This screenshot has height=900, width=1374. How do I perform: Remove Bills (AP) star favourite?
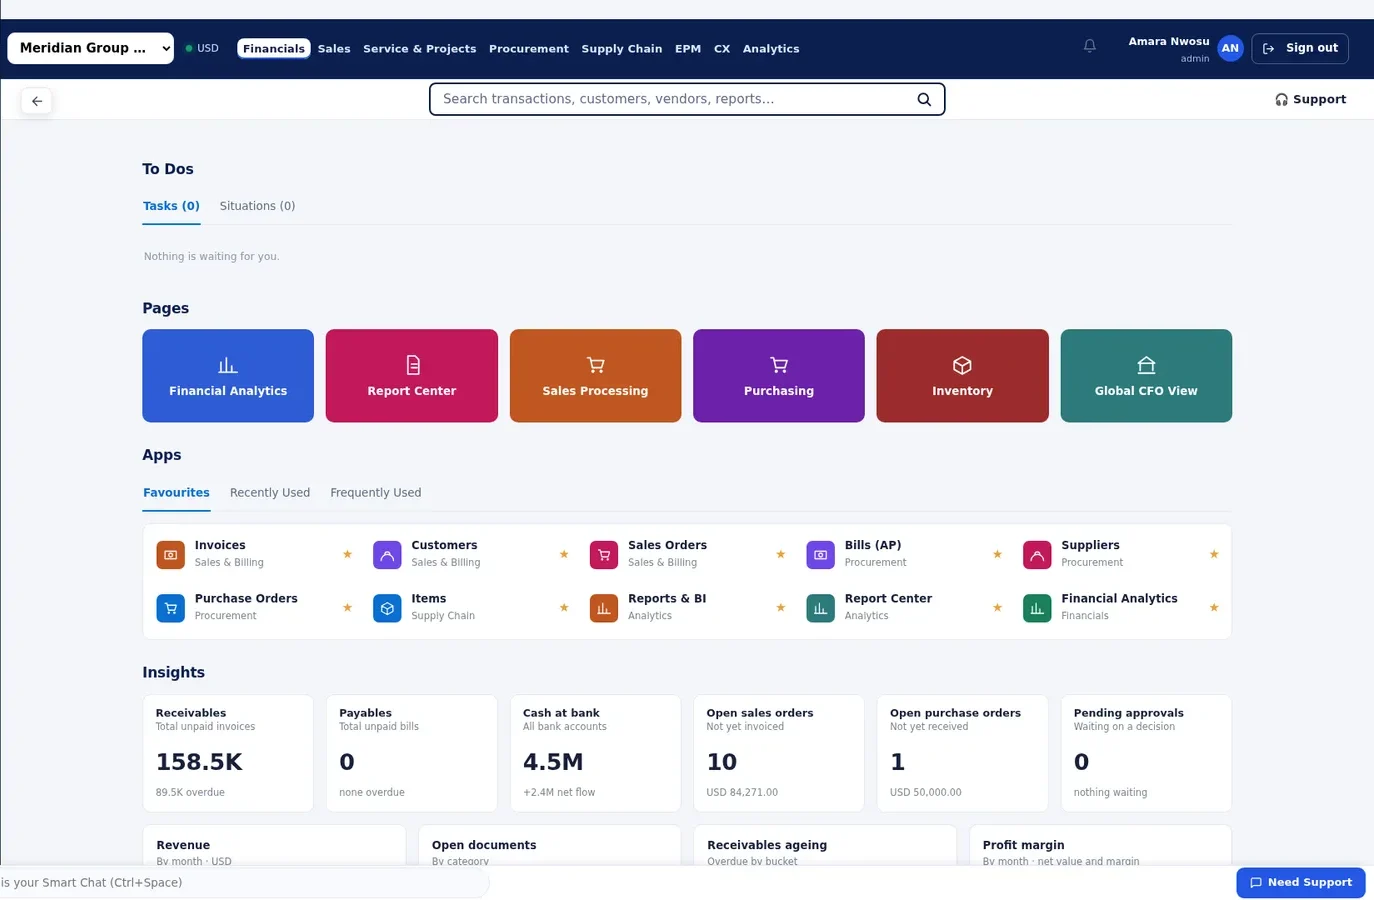point(997,554)
